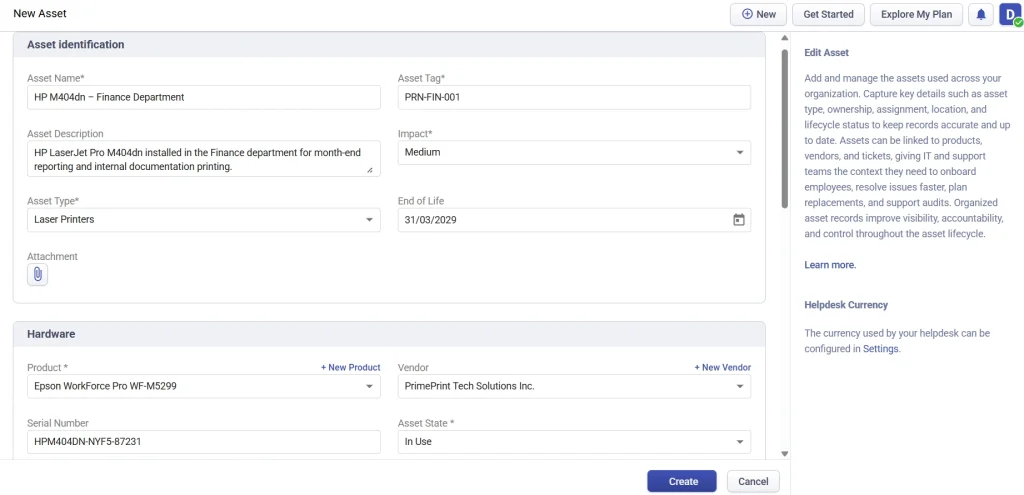1024x495 pixels.
Task: Focus the Asset Name input field
Action: point(204,97)
